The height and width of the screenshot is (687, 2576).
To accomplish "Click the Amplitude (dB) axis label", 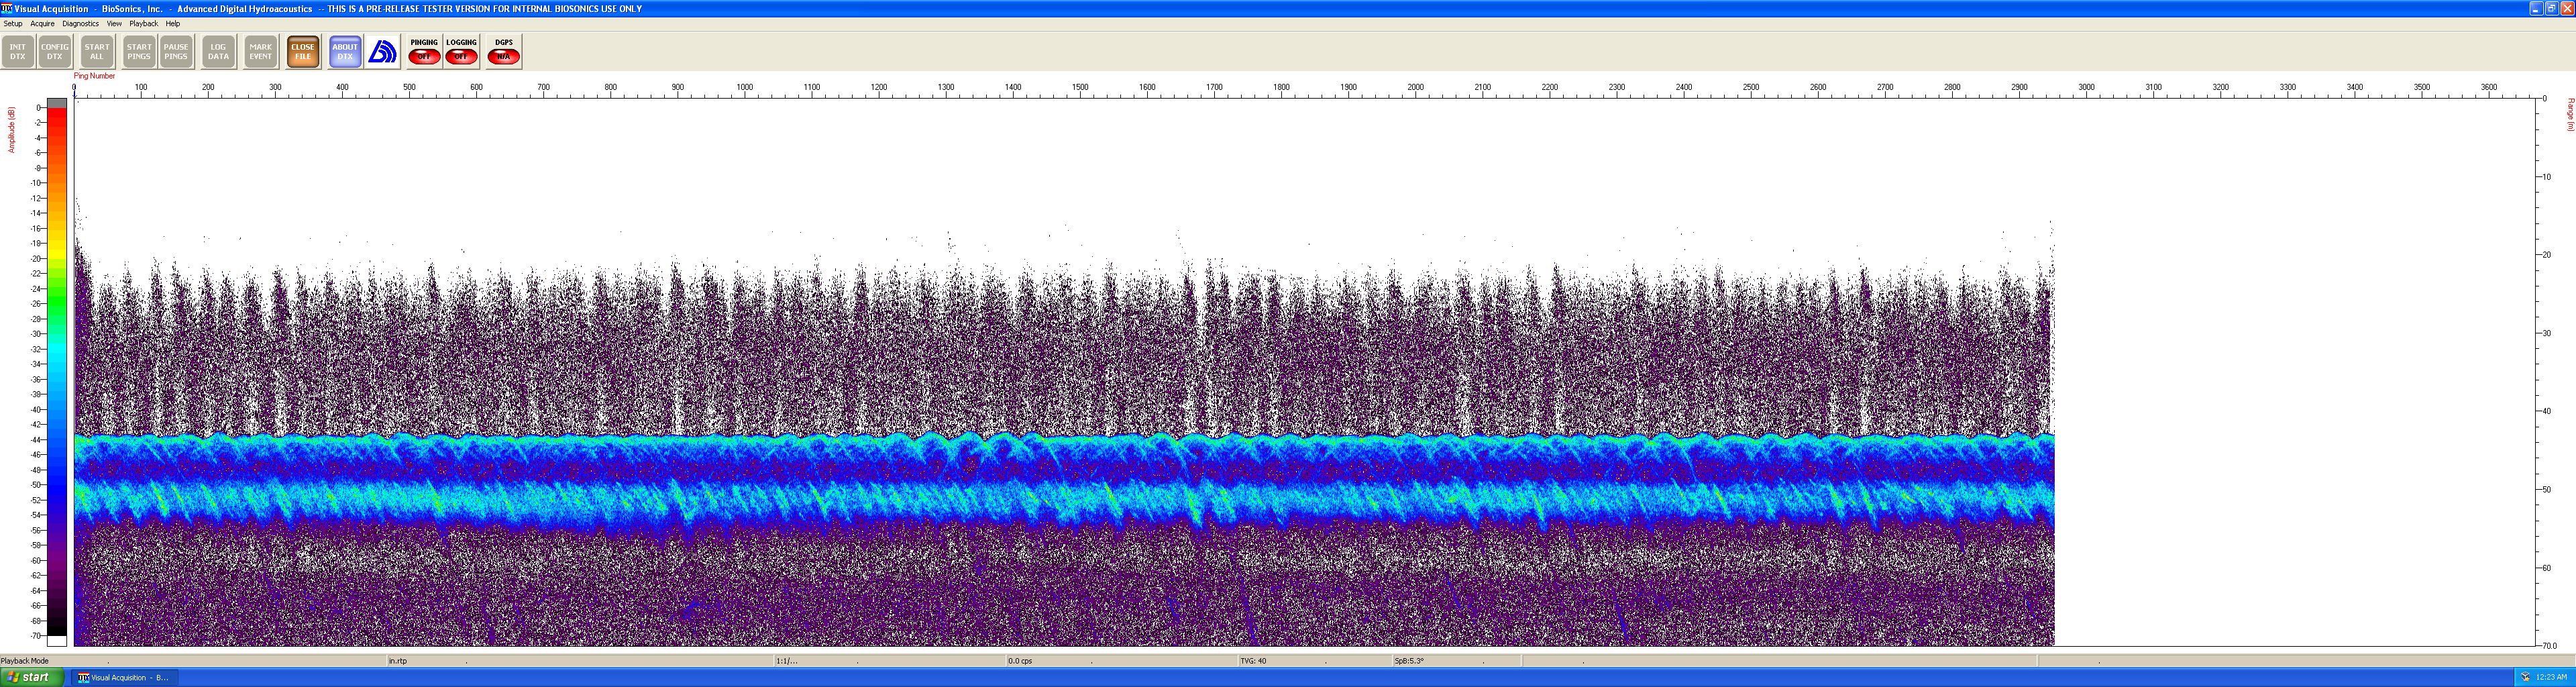I will click(12, 130).
